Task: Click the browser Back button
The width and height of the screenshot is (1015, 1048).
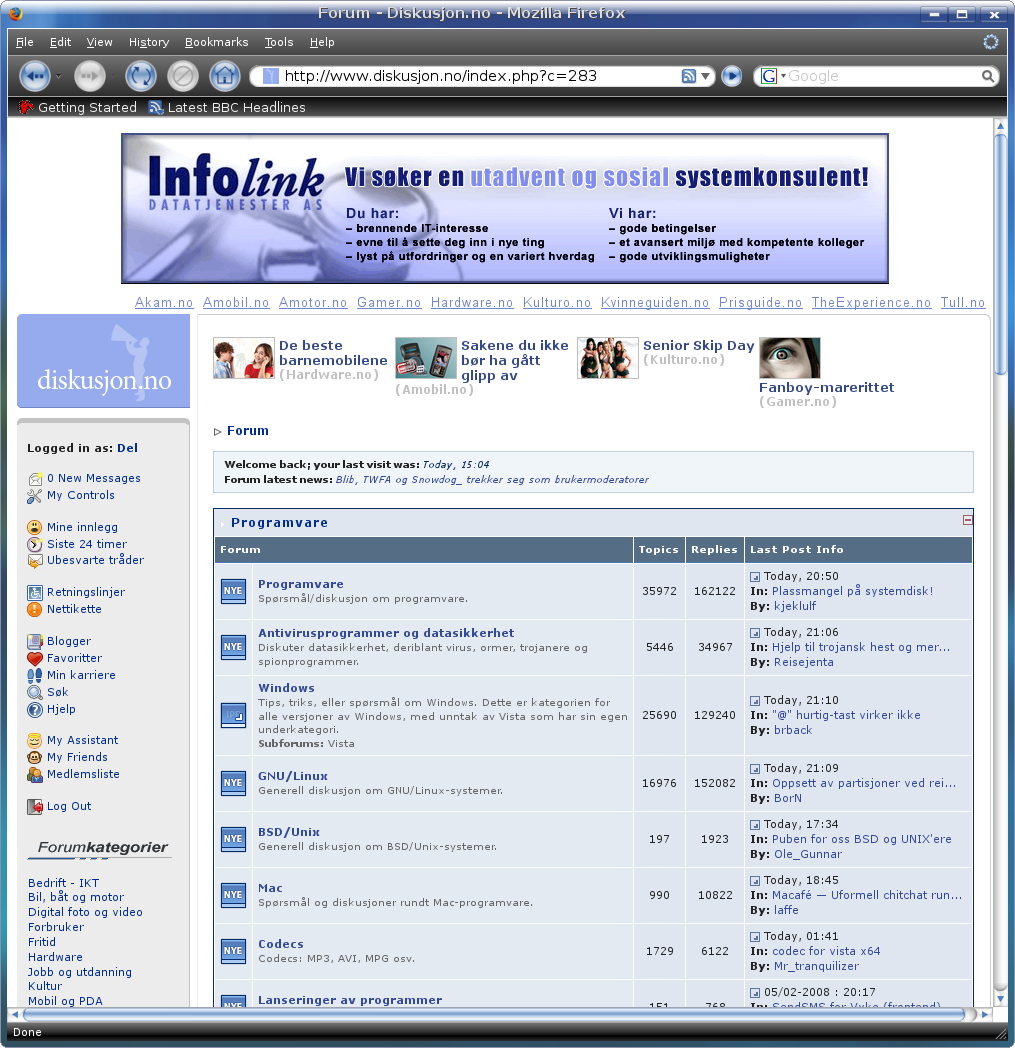Action: [35, 76]
